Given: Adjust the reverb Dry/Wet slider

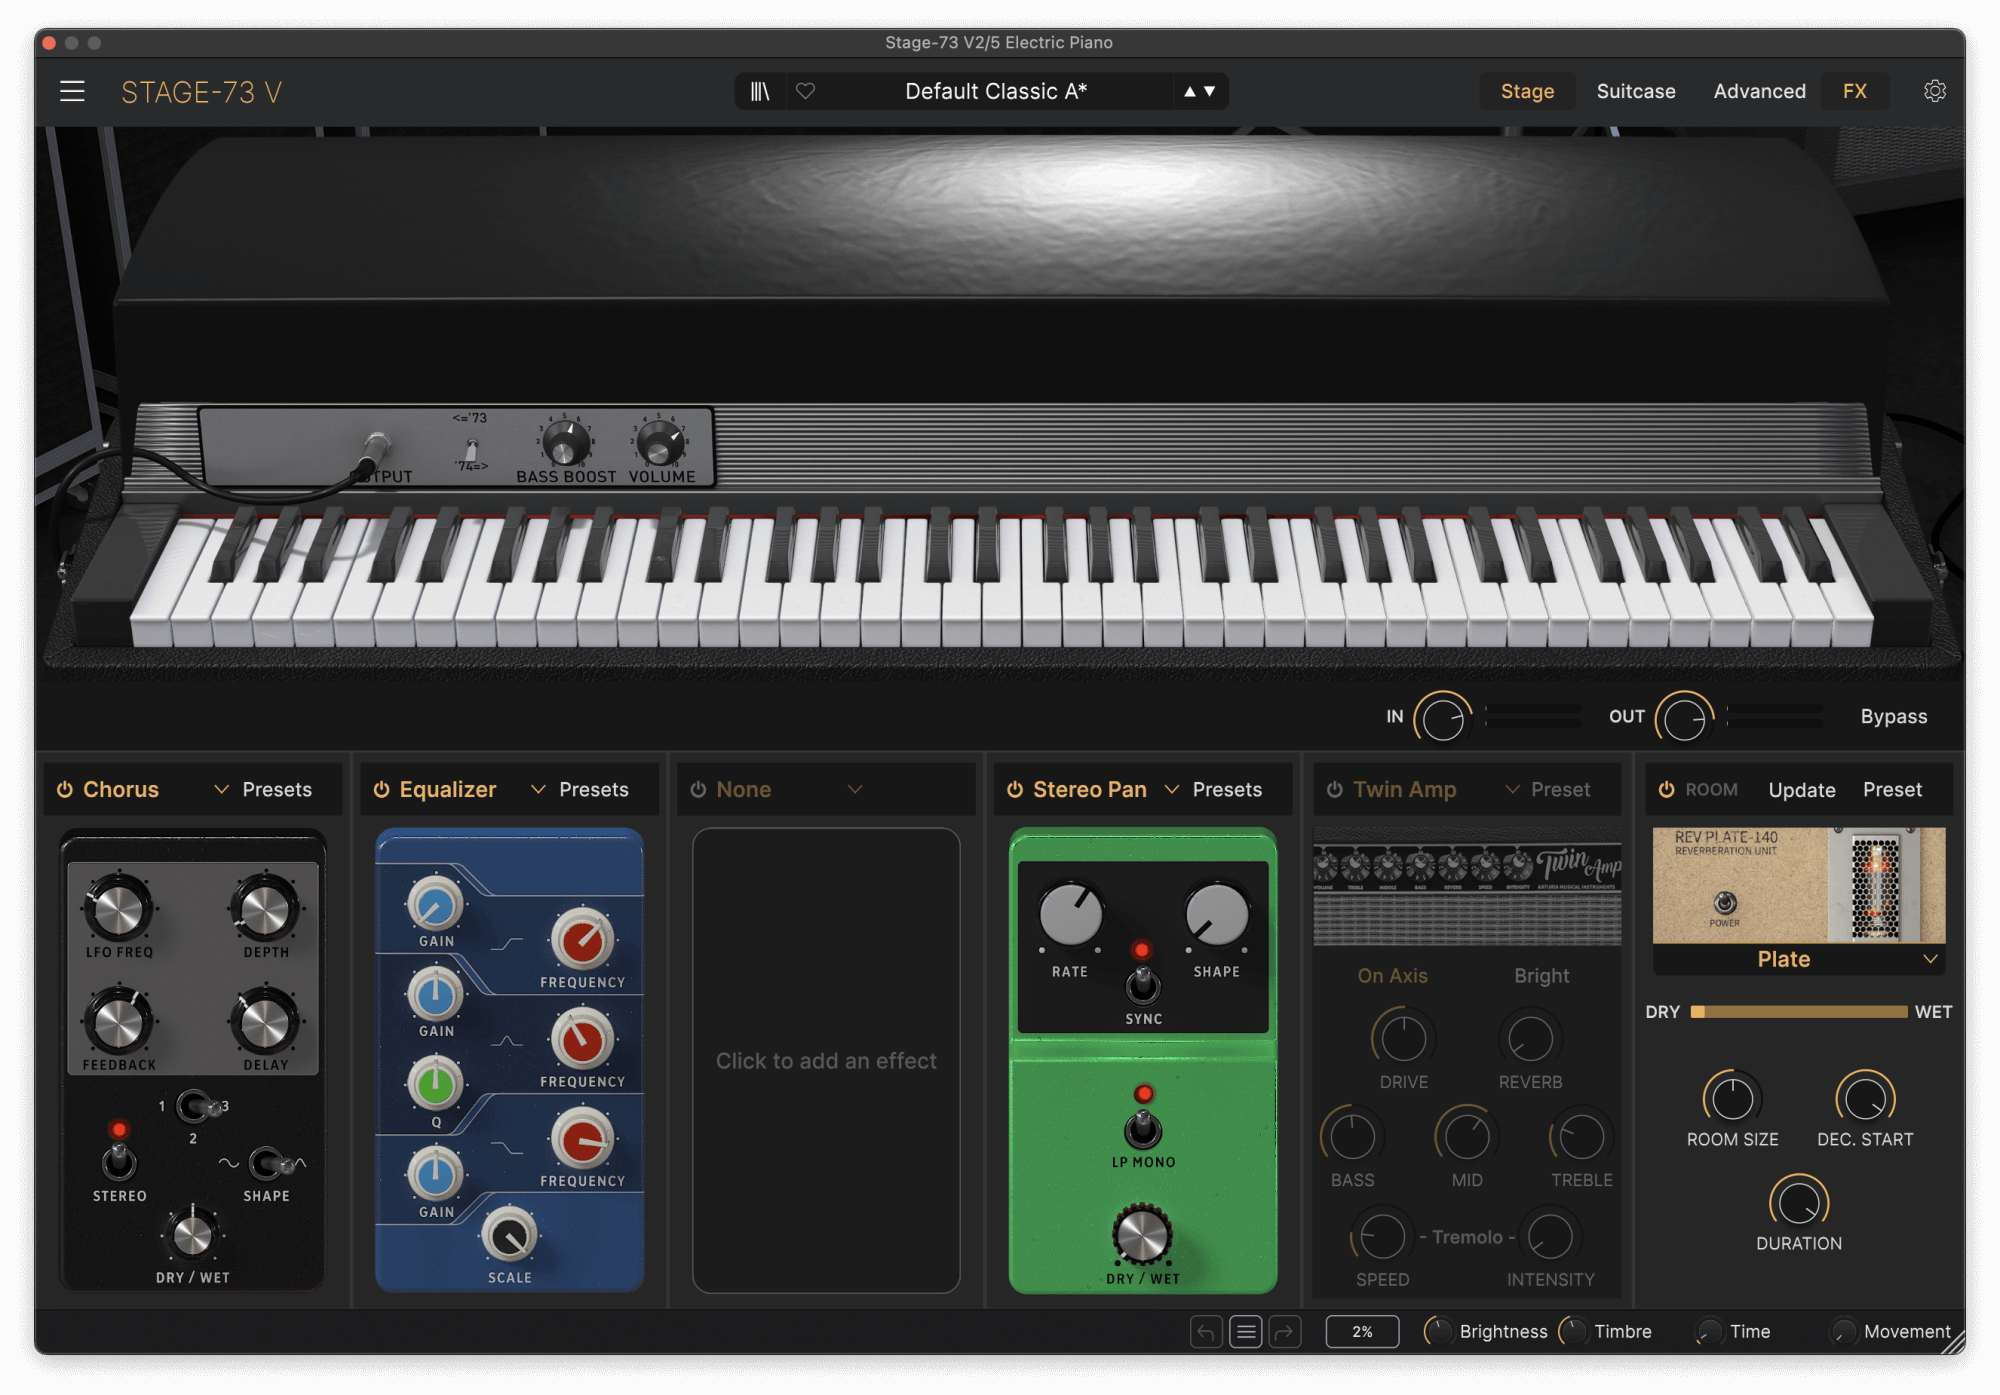Looking at the screenshot, I should (x=1798, y=1011).
